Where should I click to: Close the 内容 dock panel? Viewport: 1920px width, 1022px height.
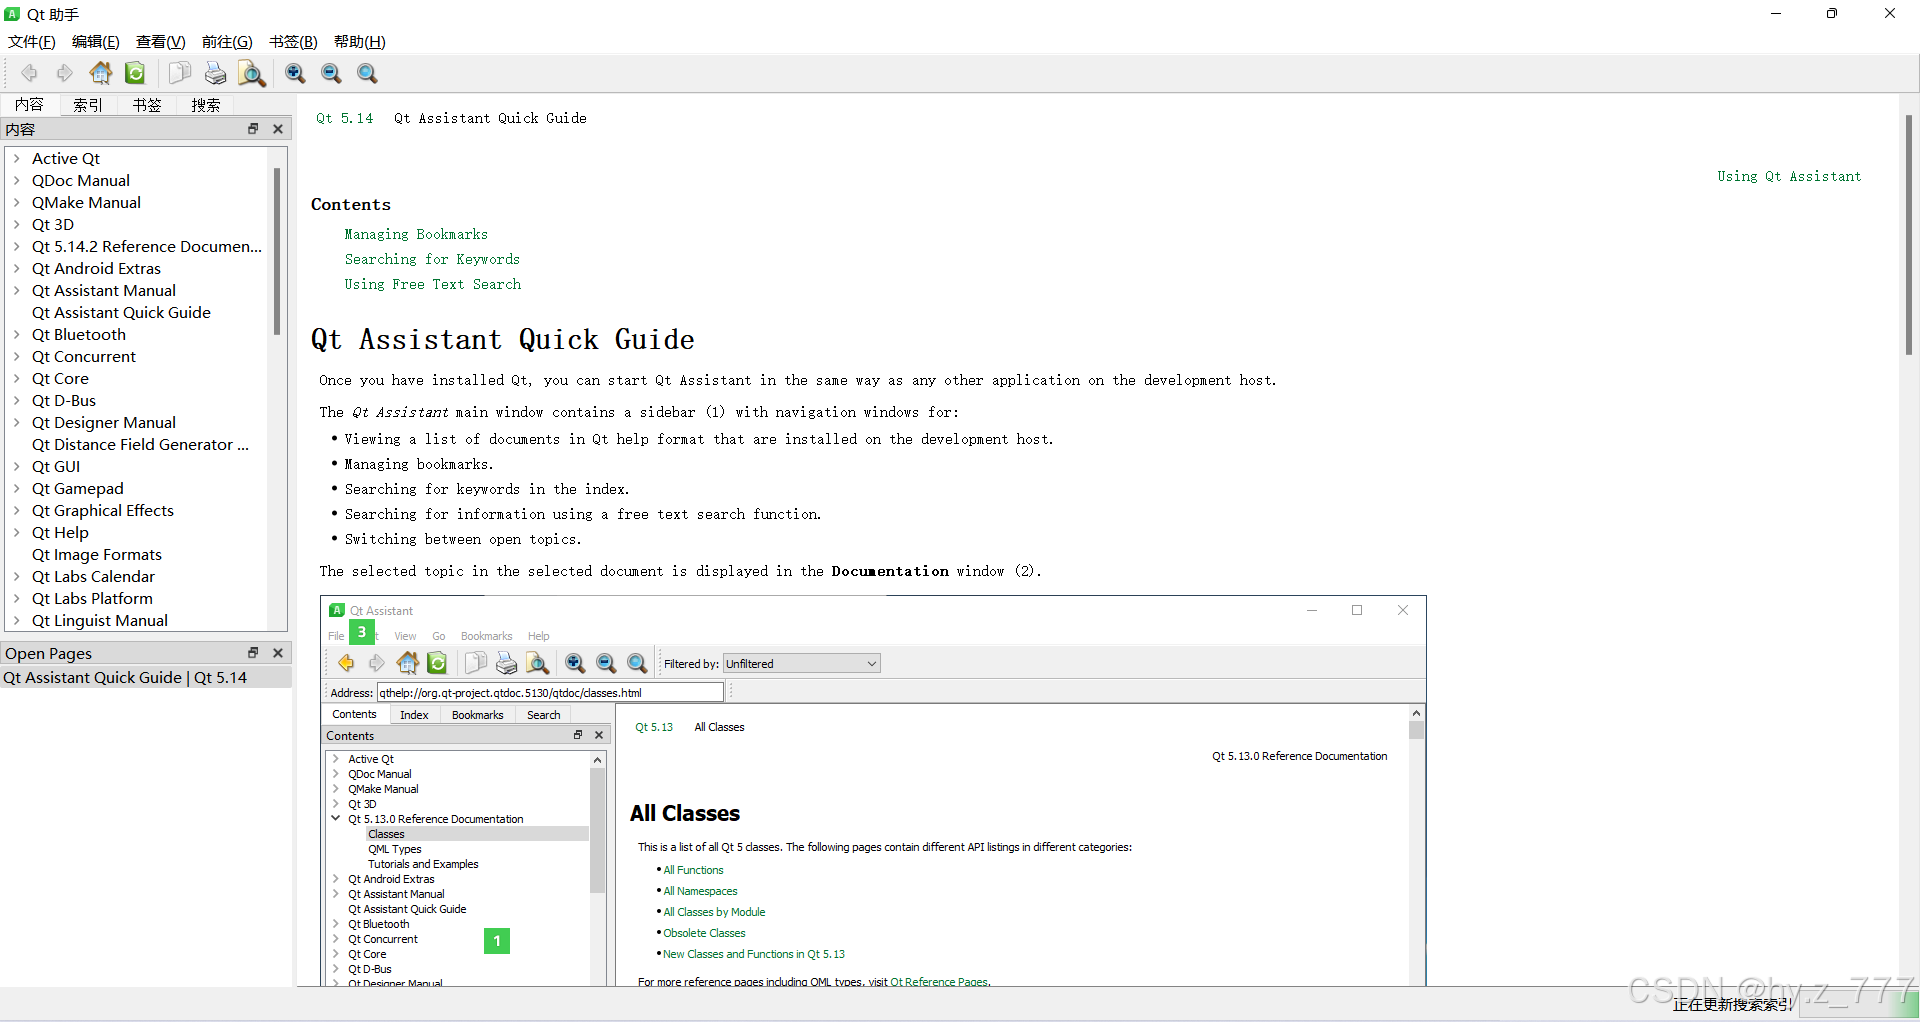[x=278, y=129]
